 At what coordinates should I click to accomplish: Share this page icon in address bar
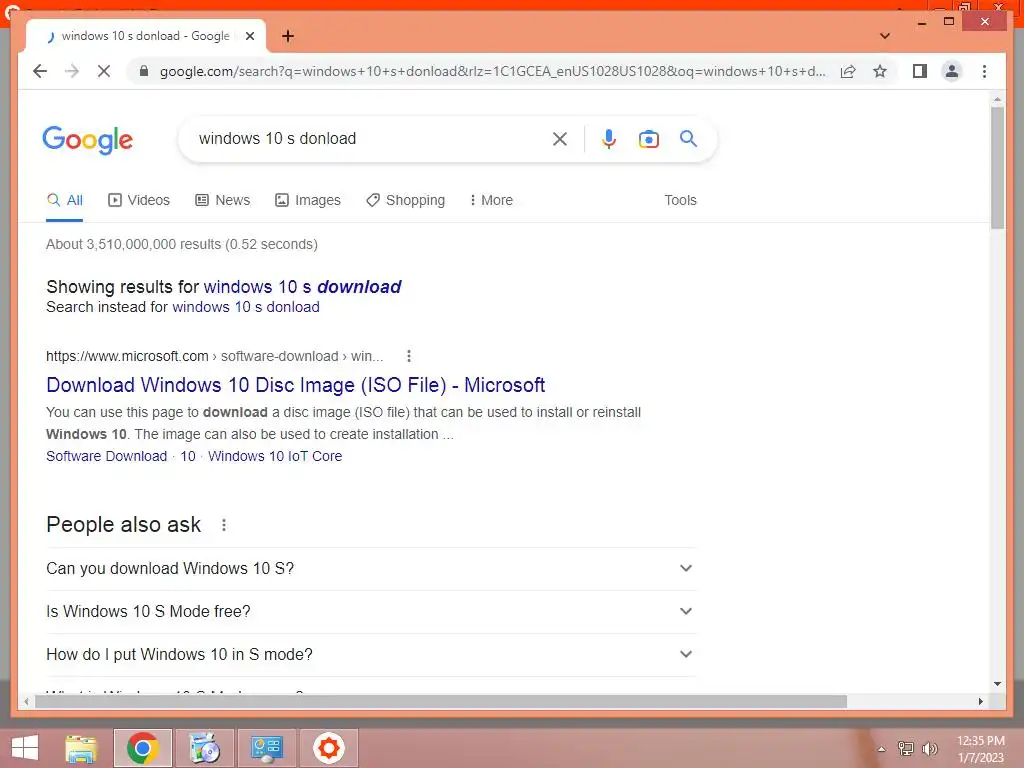848,71
